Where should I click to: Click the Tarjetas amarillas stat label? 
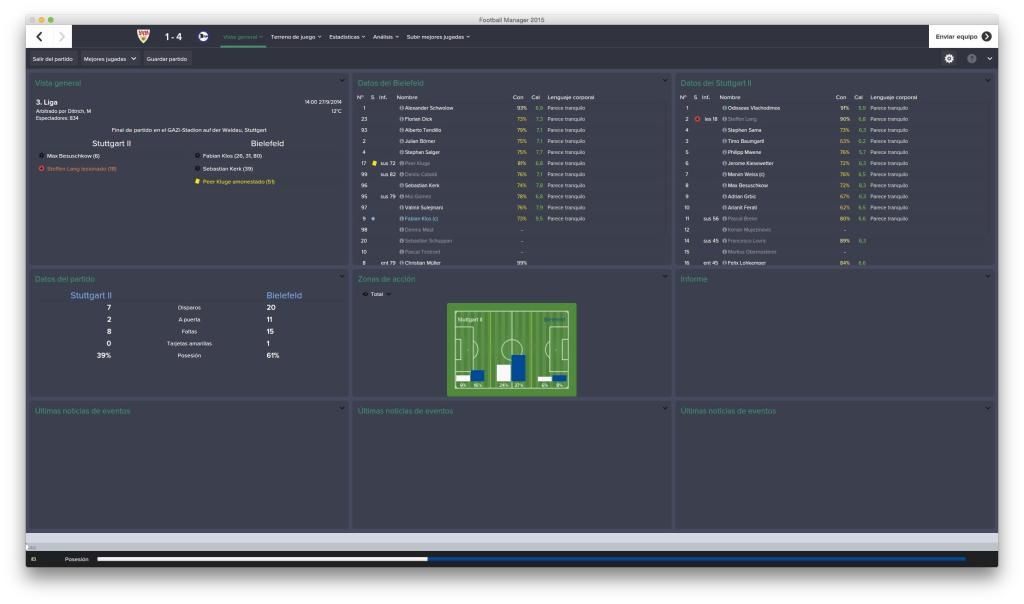[x=189, y=343]
